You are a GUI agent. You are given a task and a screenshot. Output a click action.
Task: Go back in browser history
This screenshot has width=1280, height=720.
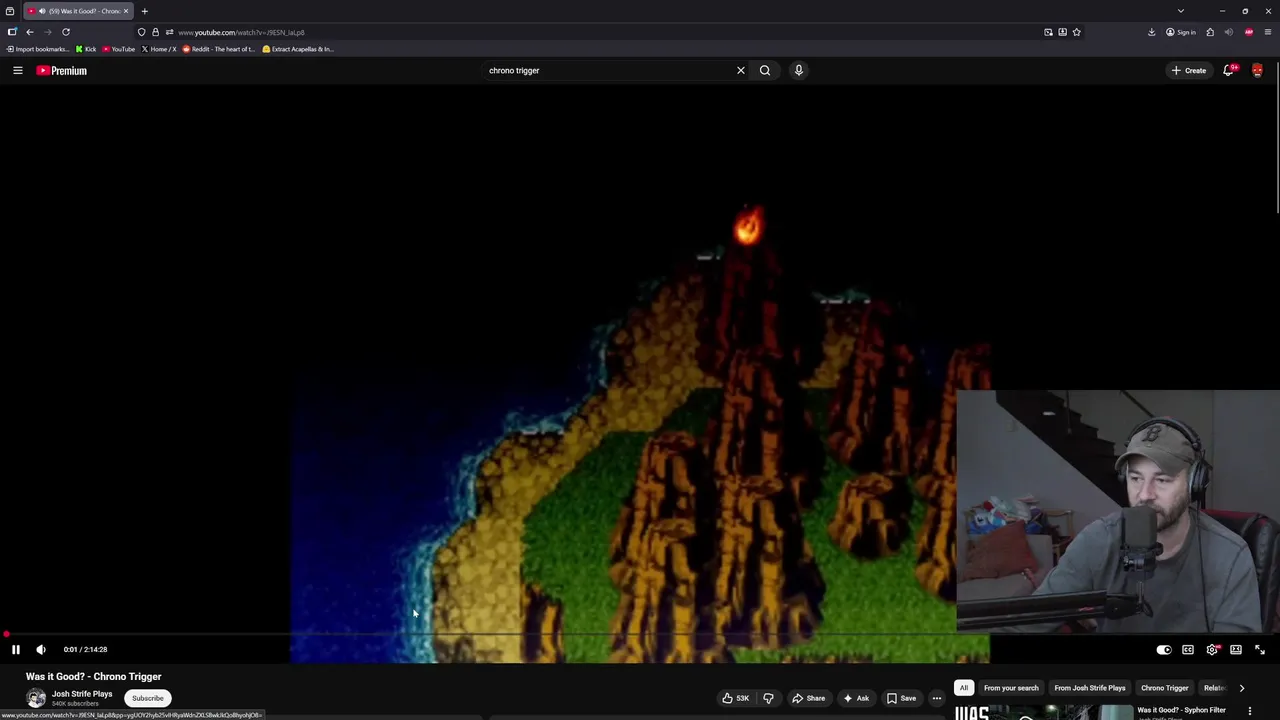click(x=30, y=32)
